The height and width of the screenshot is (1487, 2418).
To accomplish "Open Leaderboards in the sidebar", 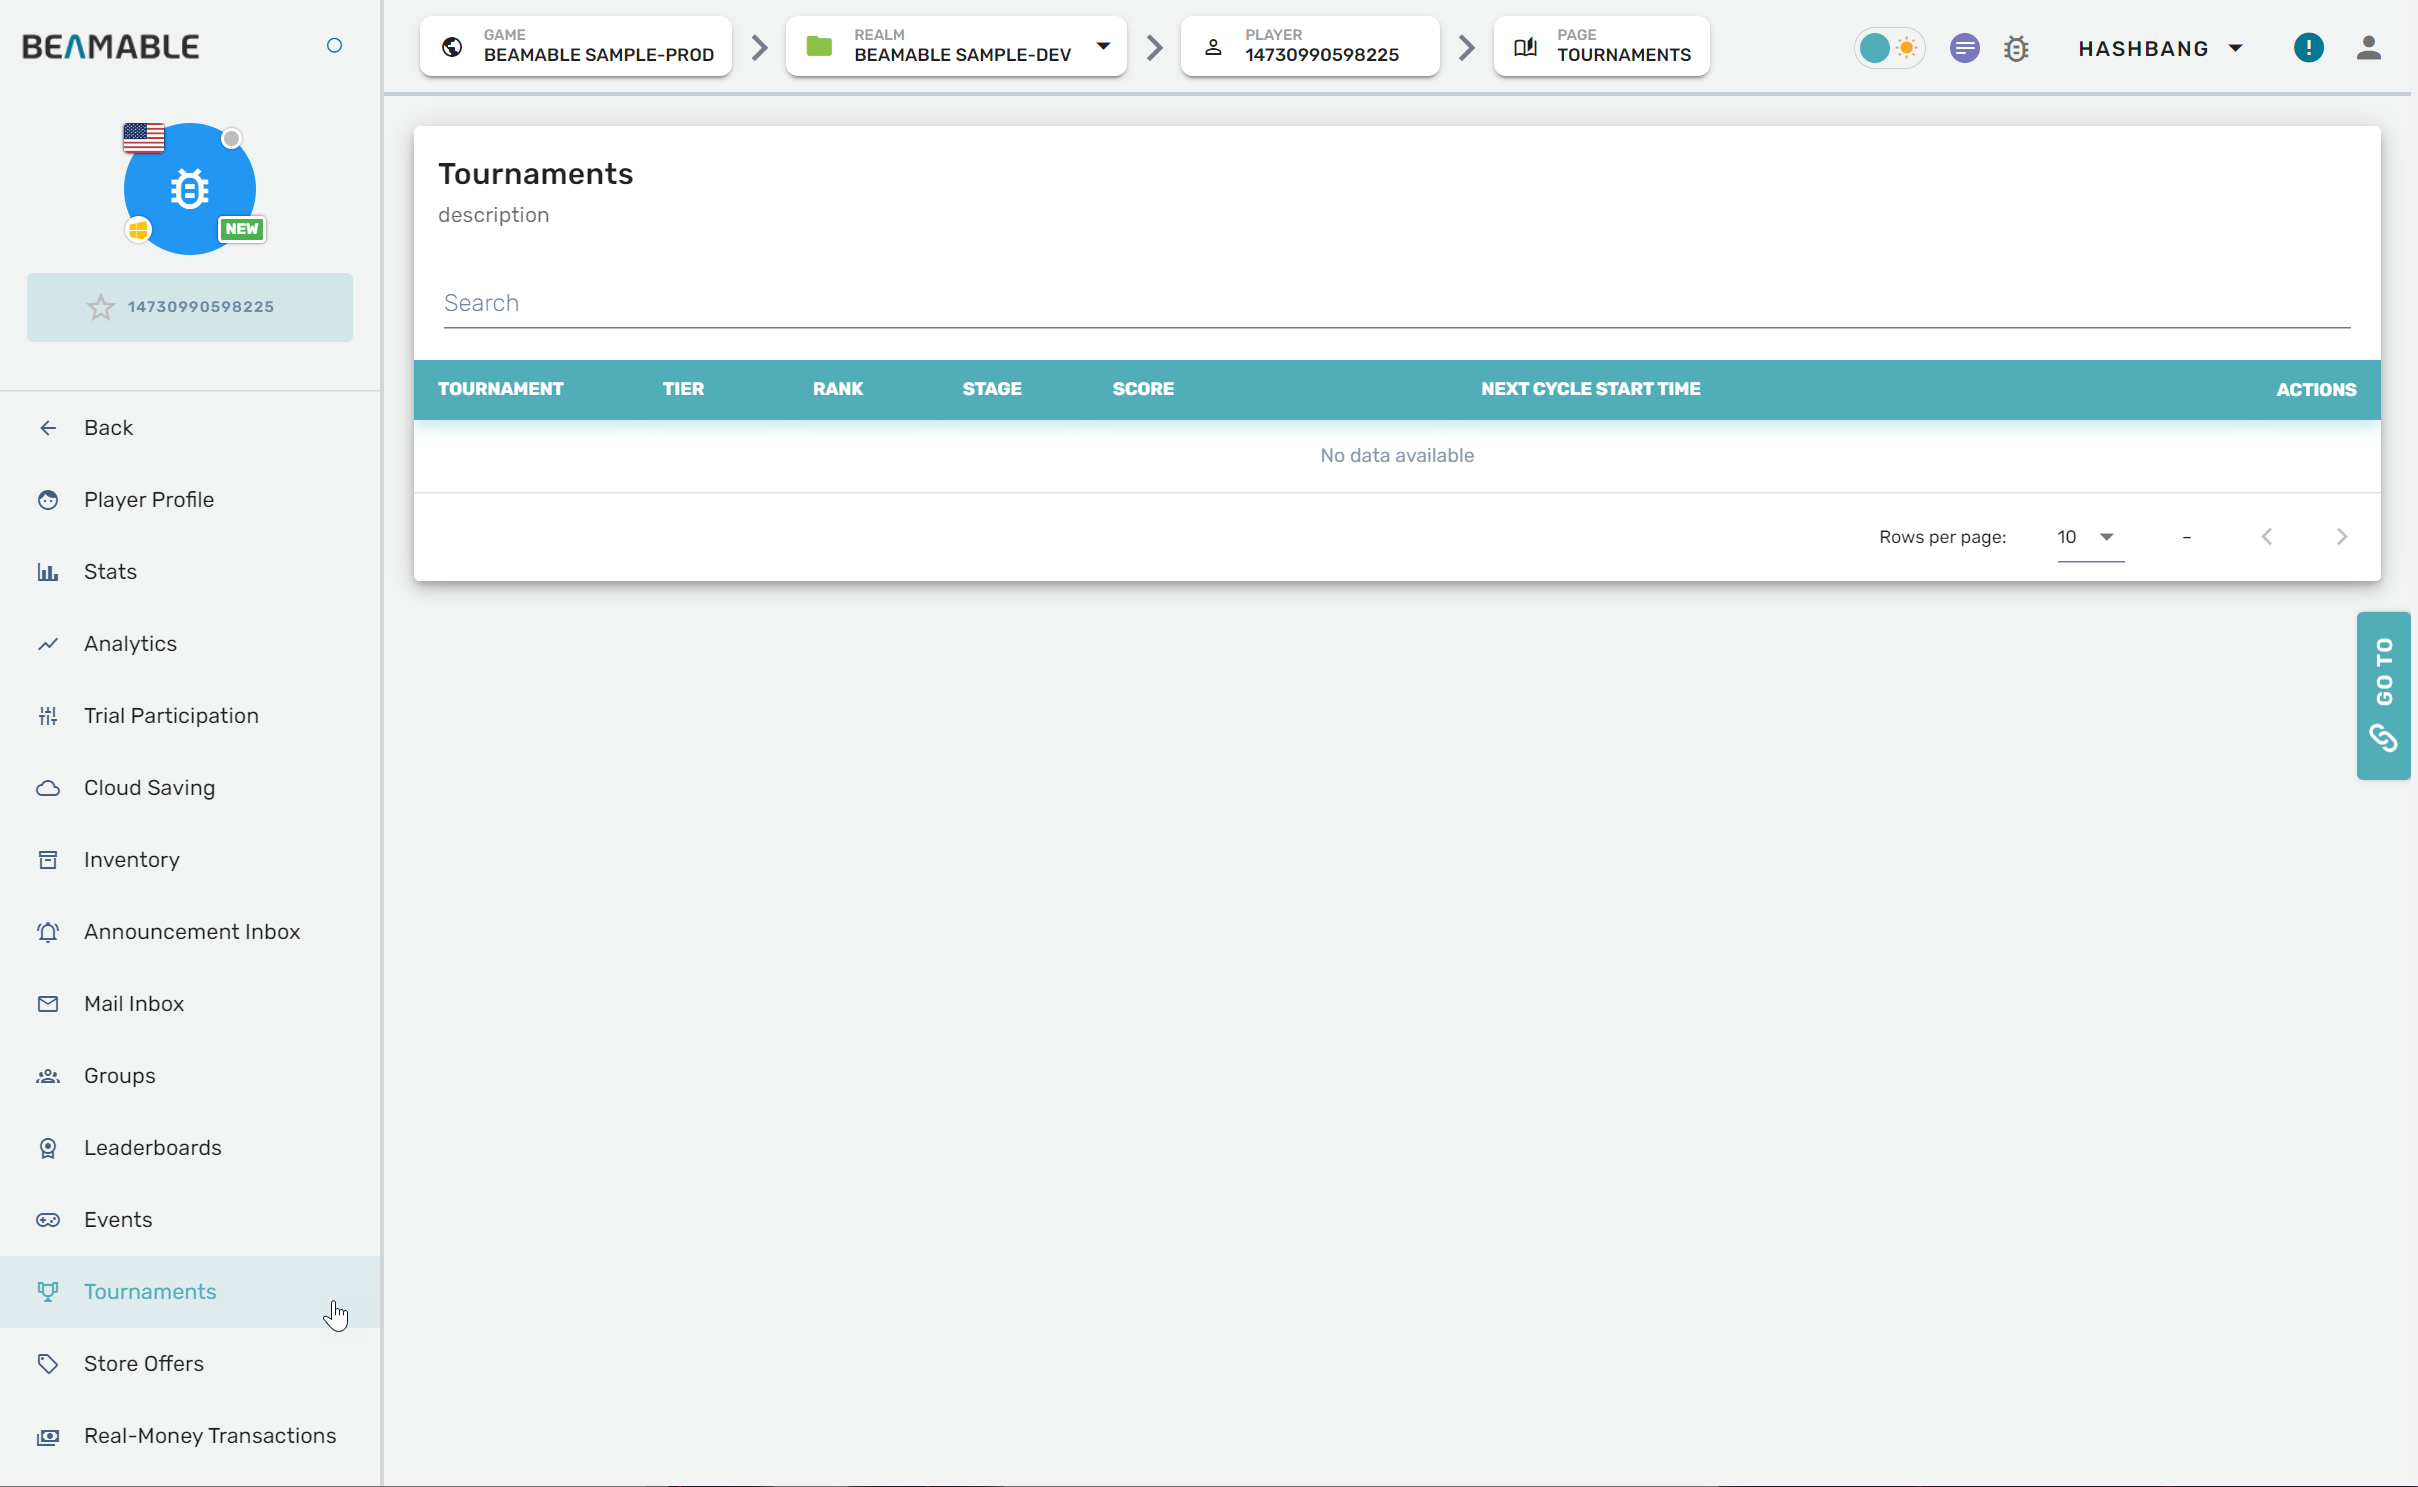I will (152, 1147).
